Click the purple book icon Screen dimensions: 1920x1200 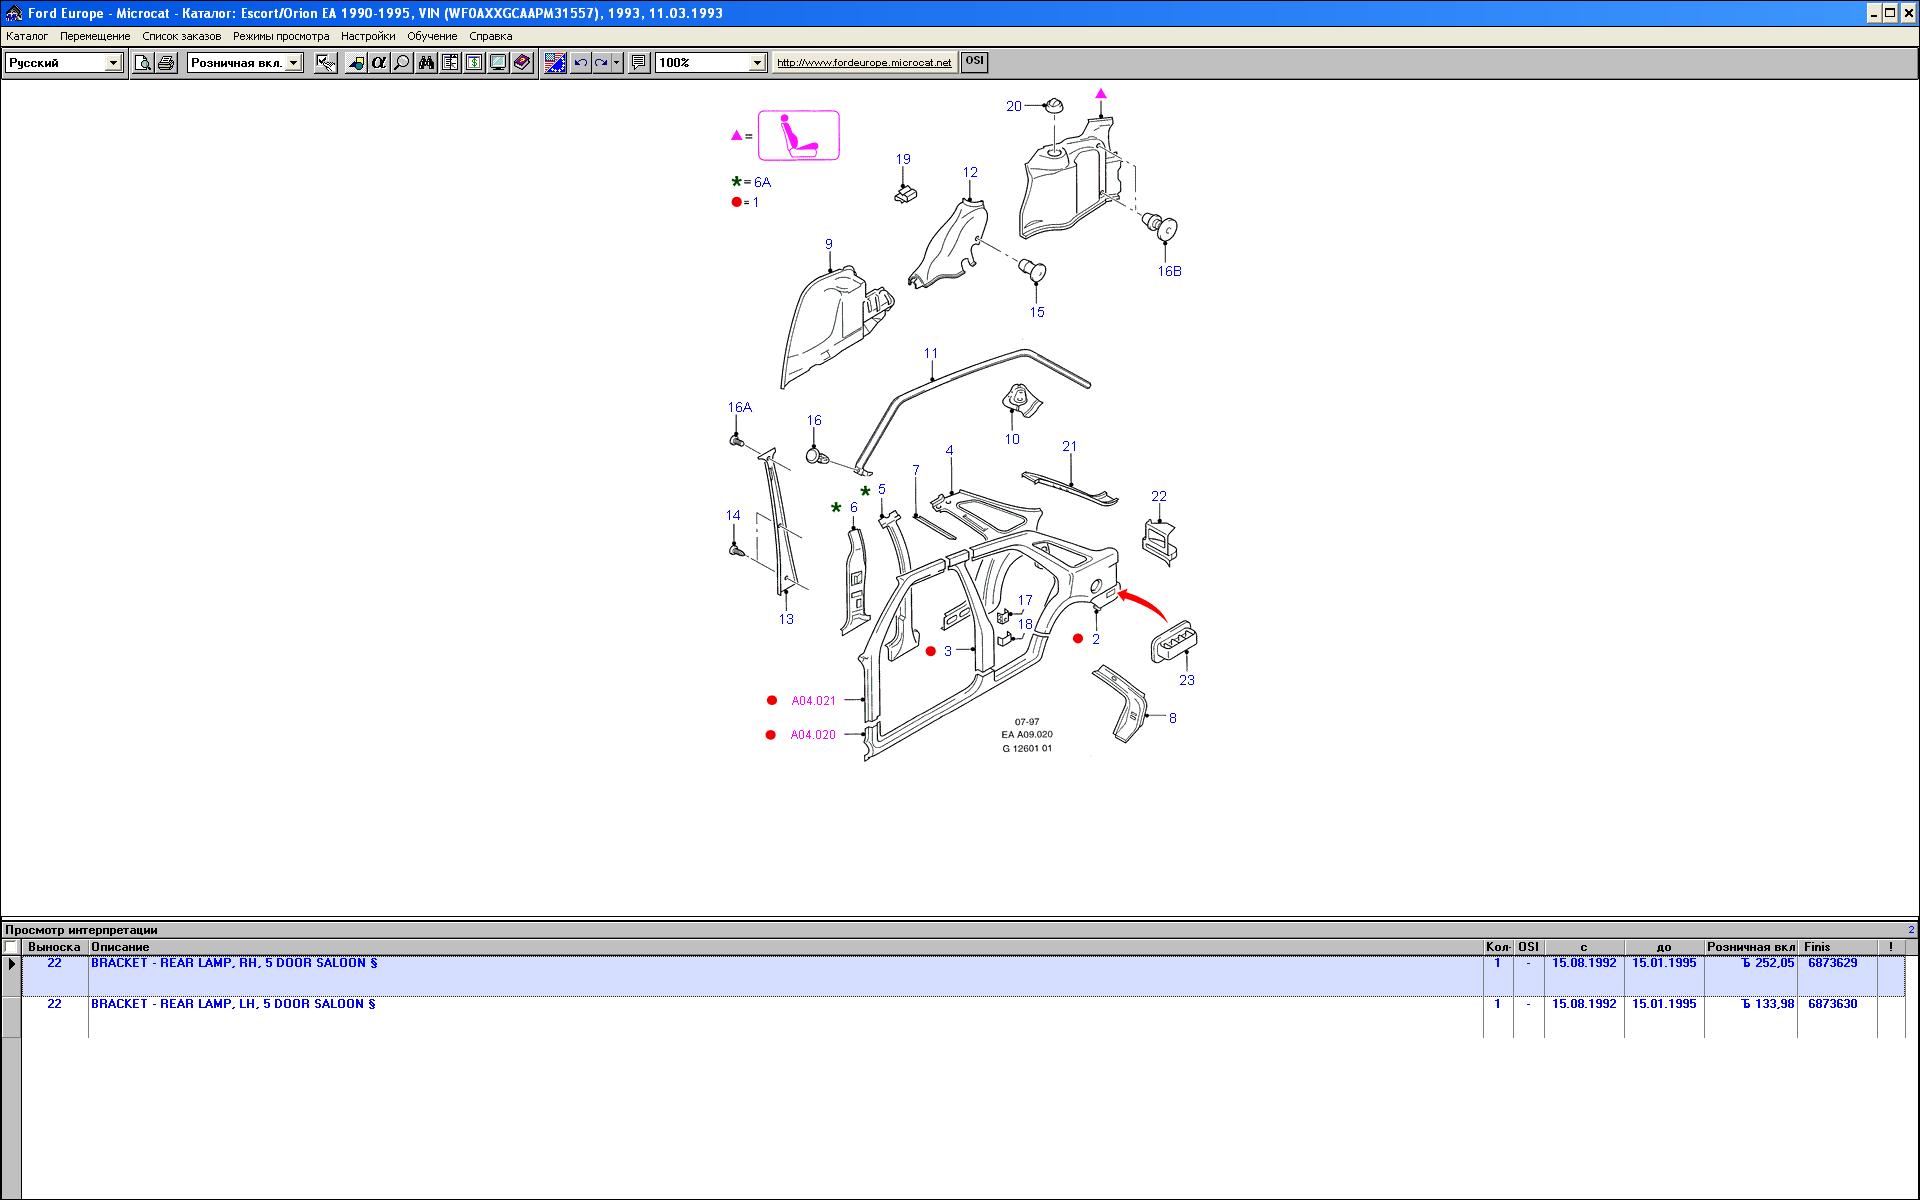pyautogui.click(x=522, y=63)
